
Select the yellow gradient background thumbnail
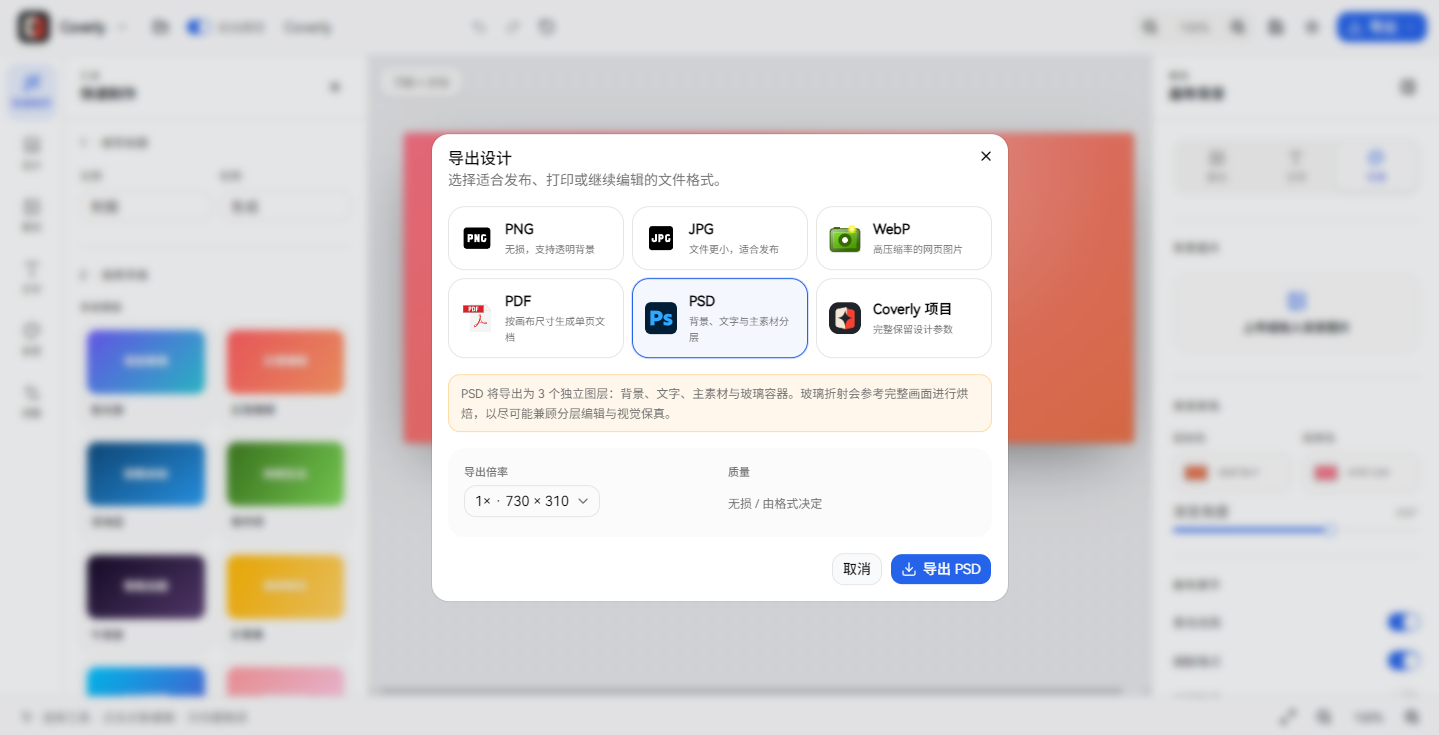coord(286,586)
